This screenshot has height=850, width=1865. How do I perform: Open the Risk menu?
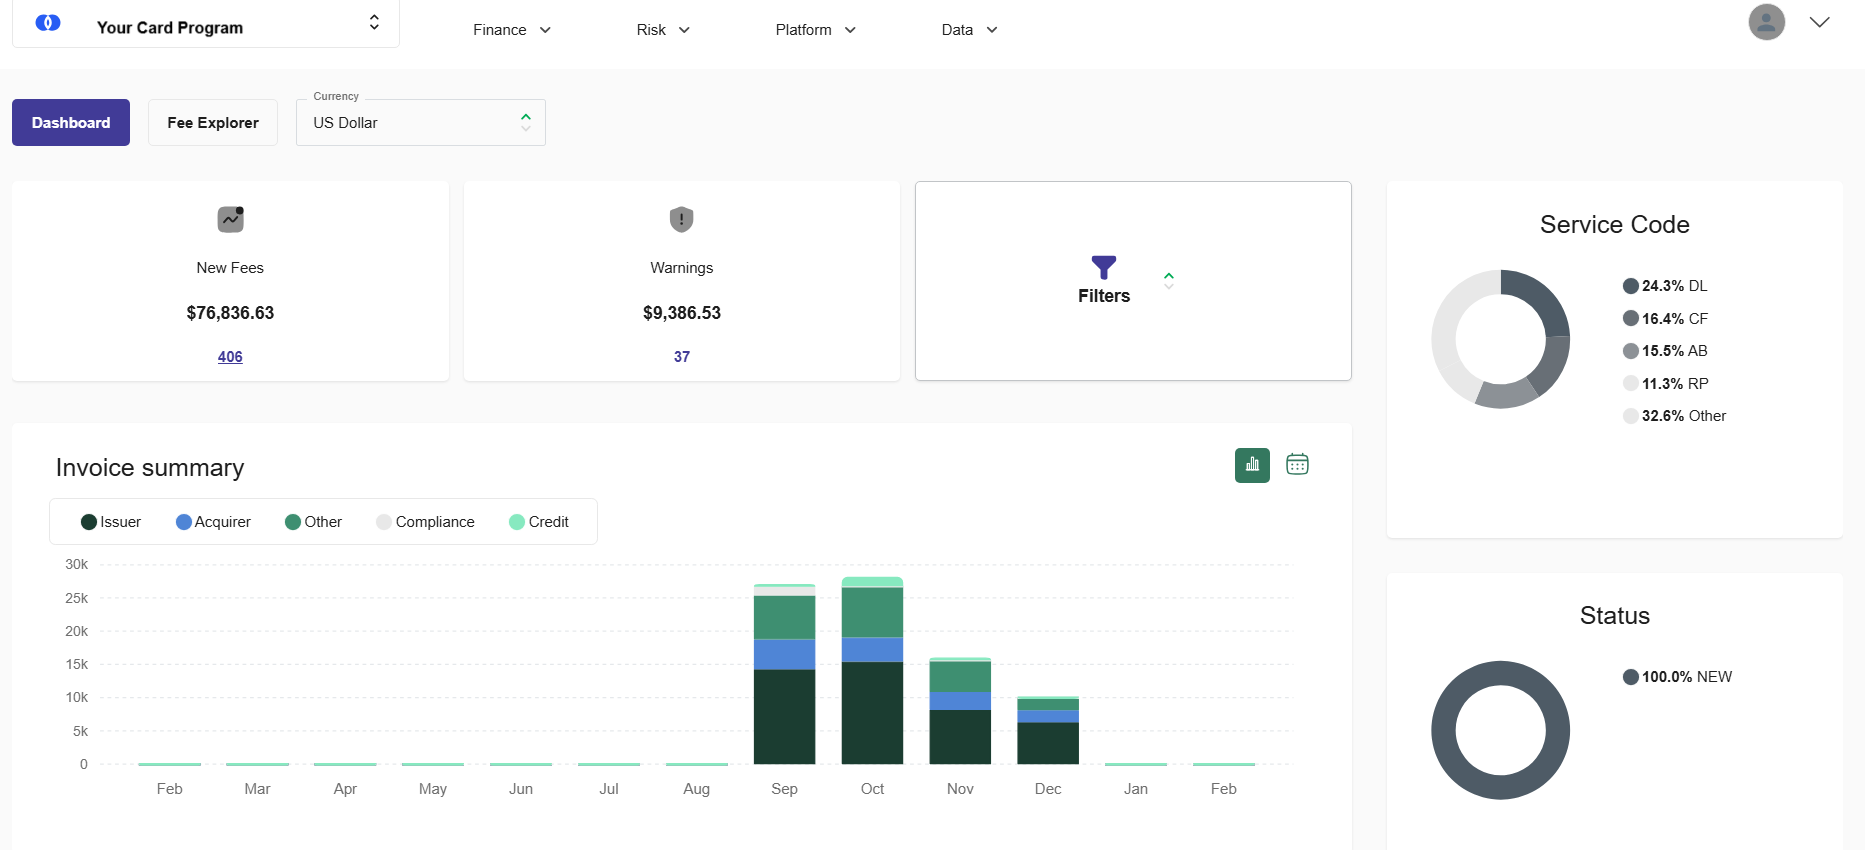[663, 30]
